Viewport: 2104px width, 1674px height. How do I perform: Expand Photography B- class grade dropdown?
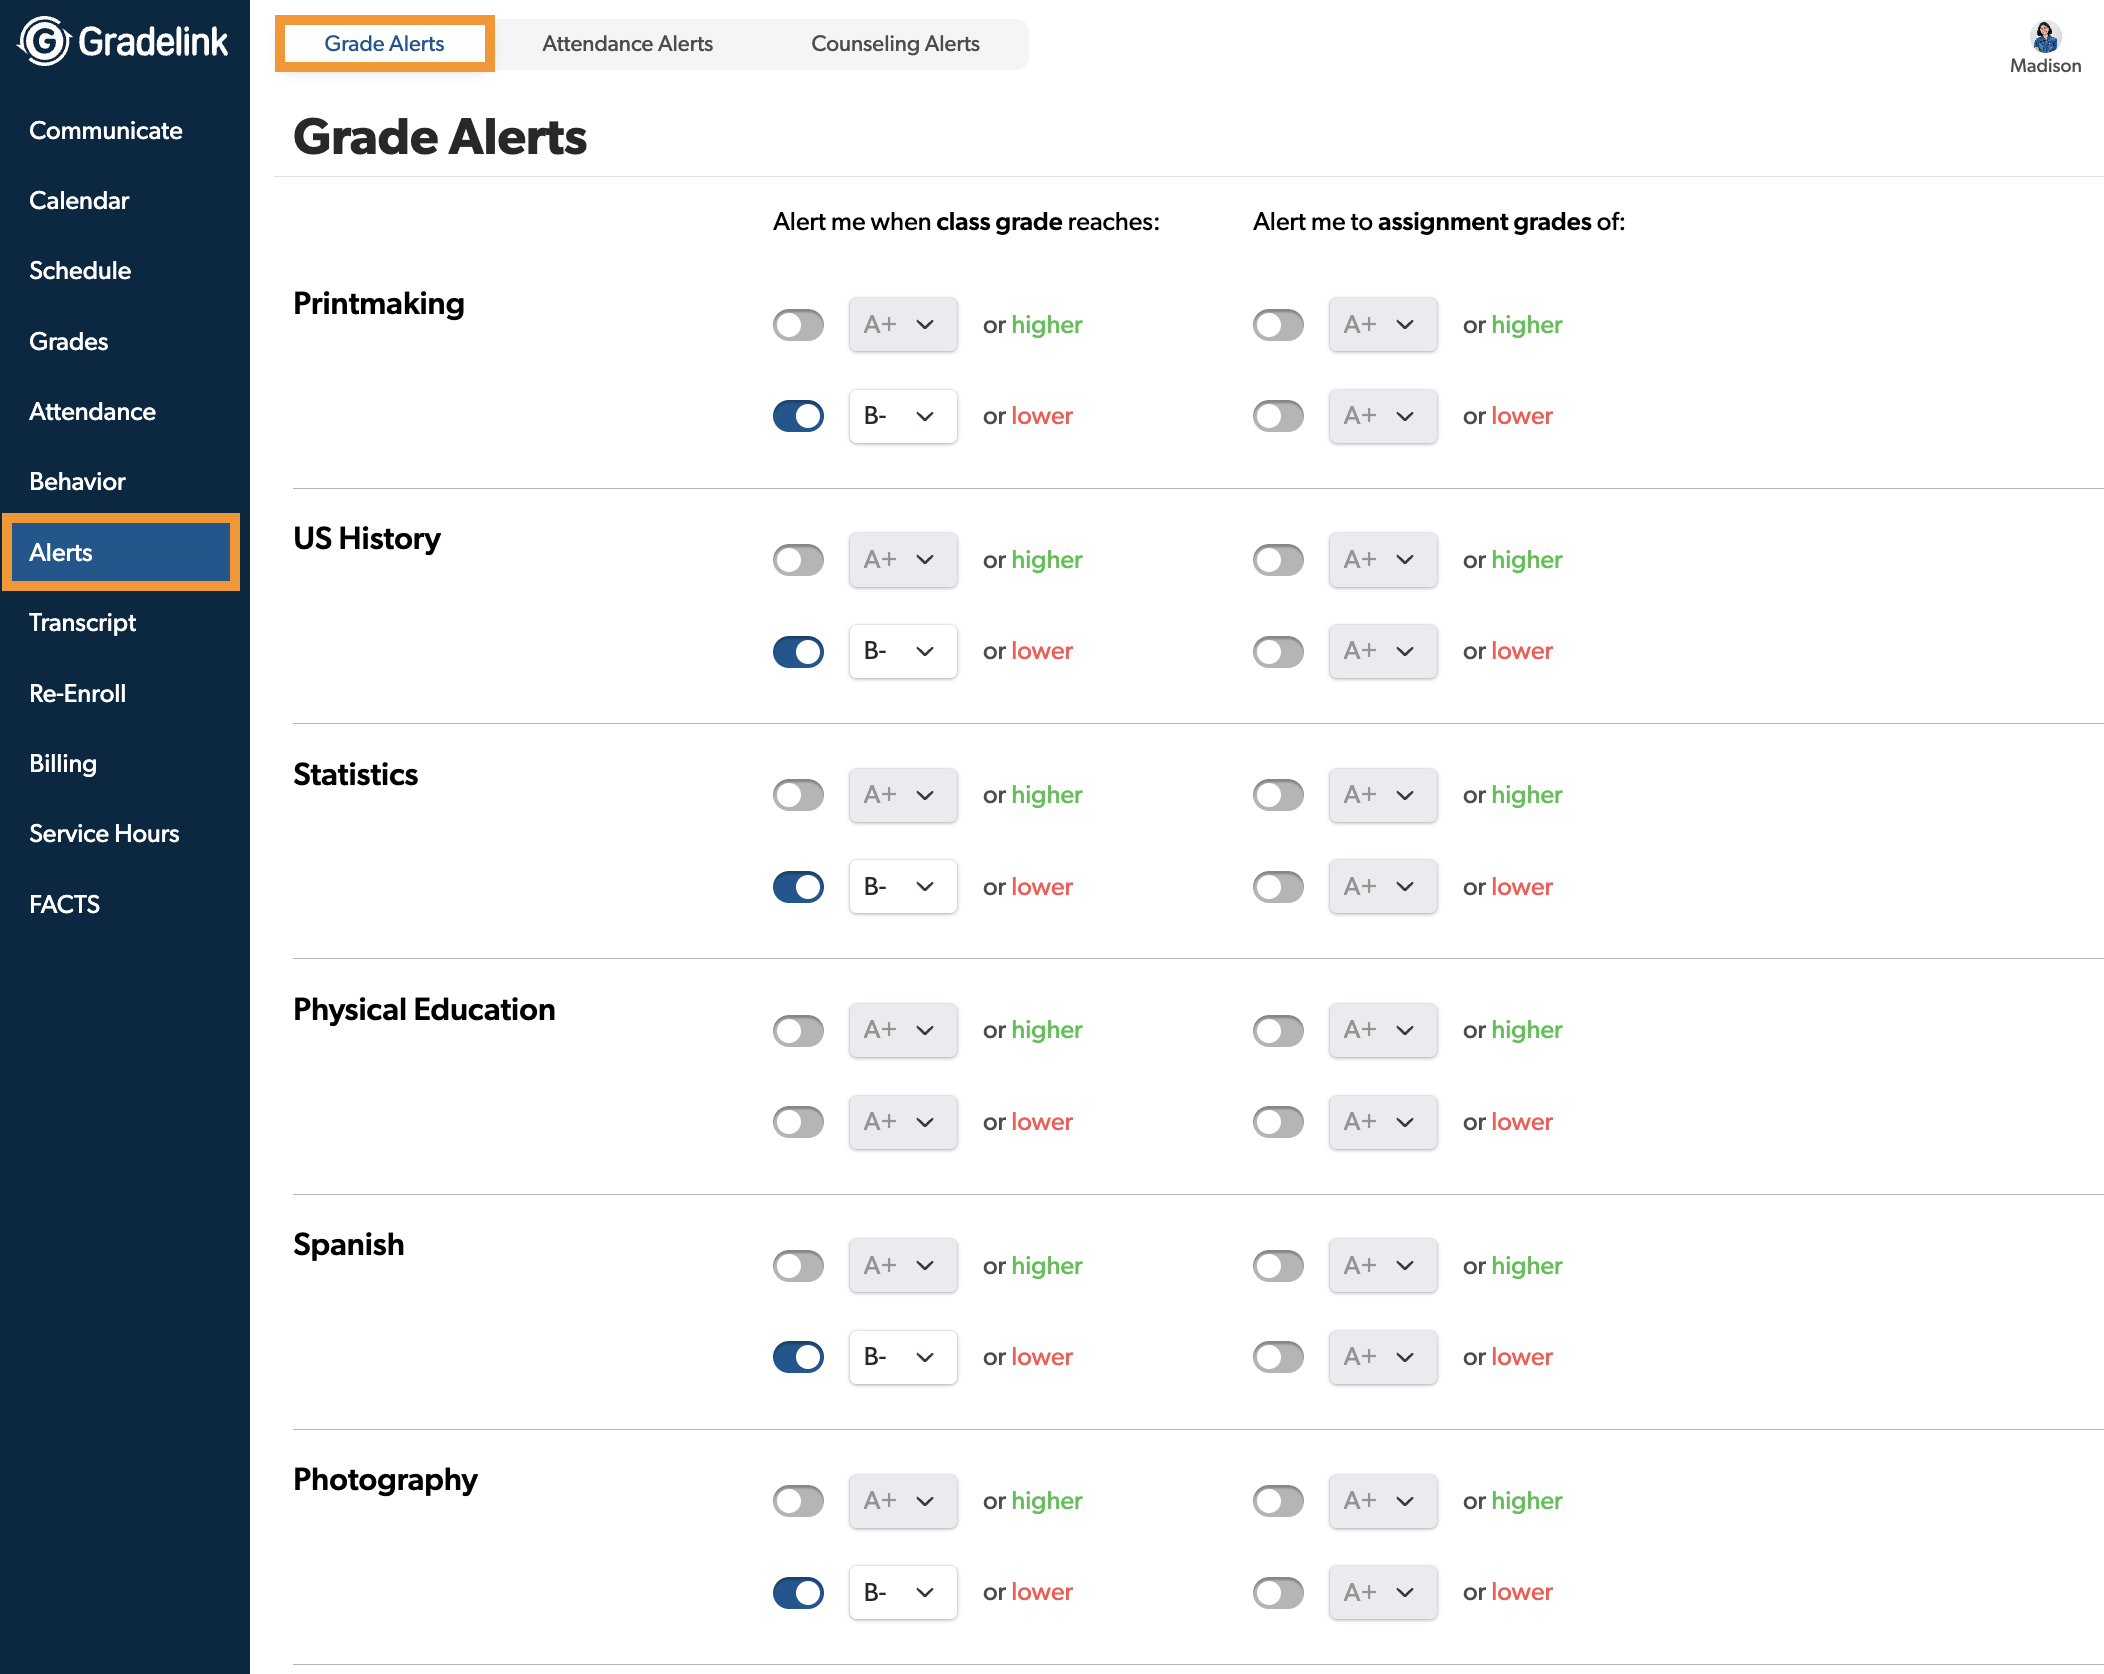click(x=902, y=1592)
